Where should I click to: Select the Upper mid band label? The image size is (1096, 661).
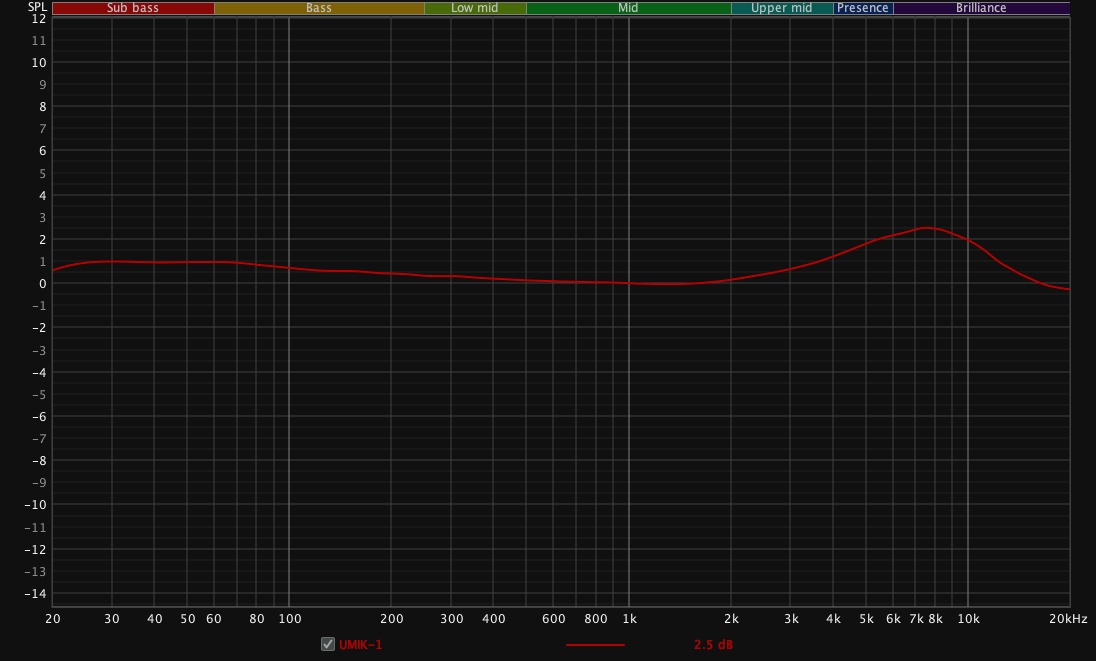pyautogui.click(x=782, y=8)
